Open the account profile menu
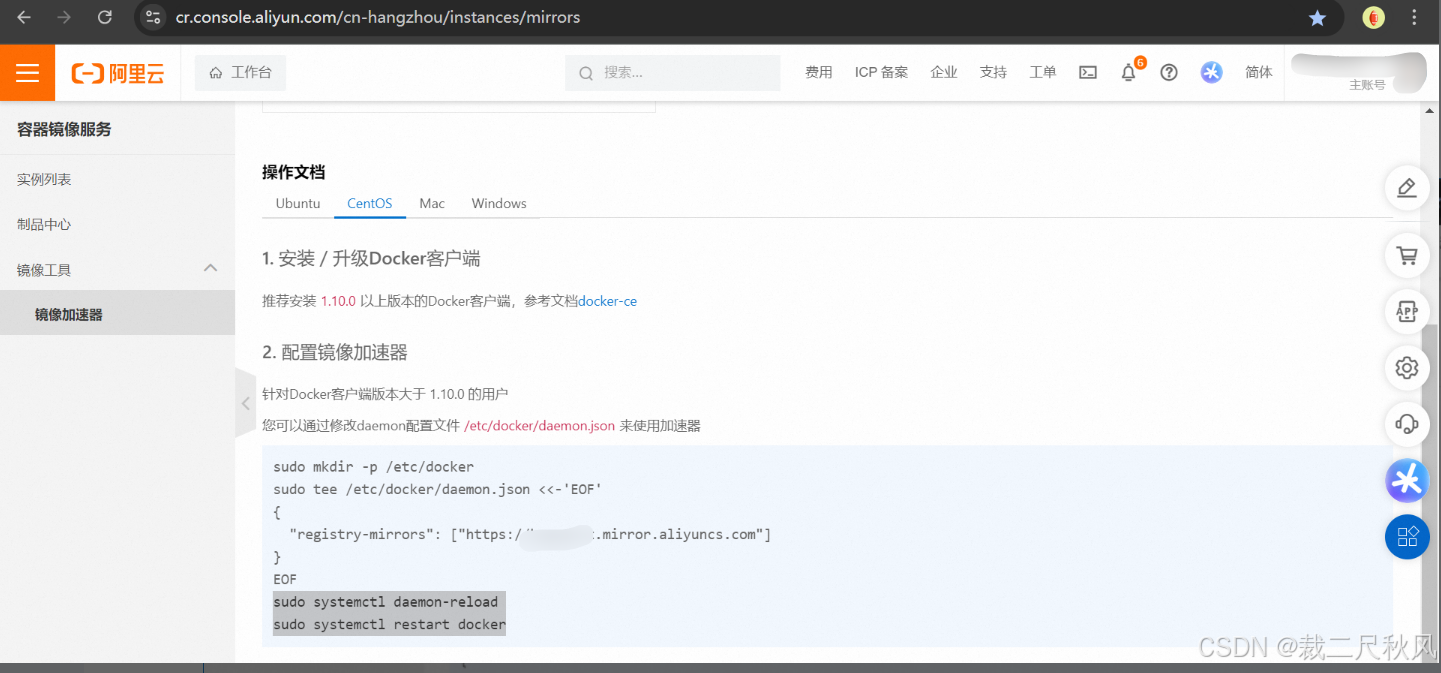 pos(1358,73)
